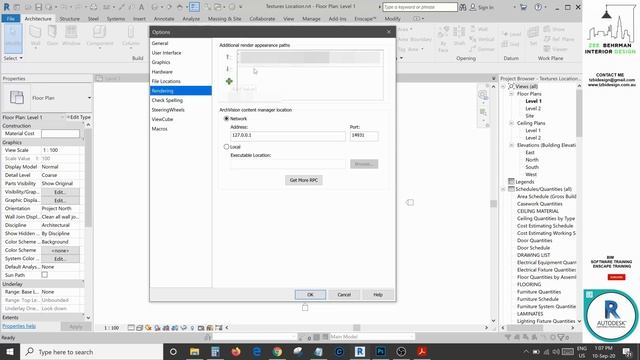The height and width of the screenshot is (360, 640).
Task: Select the Door tool in the ribbon
Action: click(52, 35)
